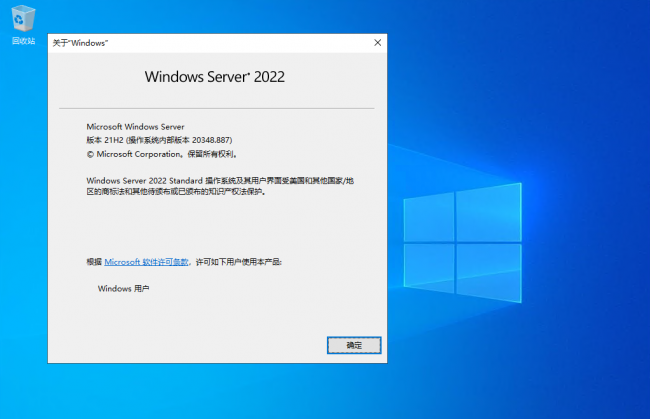Click the Windows Server 2022 heading
The width and height of the screenshot is (650, 419).
point(215,77)
